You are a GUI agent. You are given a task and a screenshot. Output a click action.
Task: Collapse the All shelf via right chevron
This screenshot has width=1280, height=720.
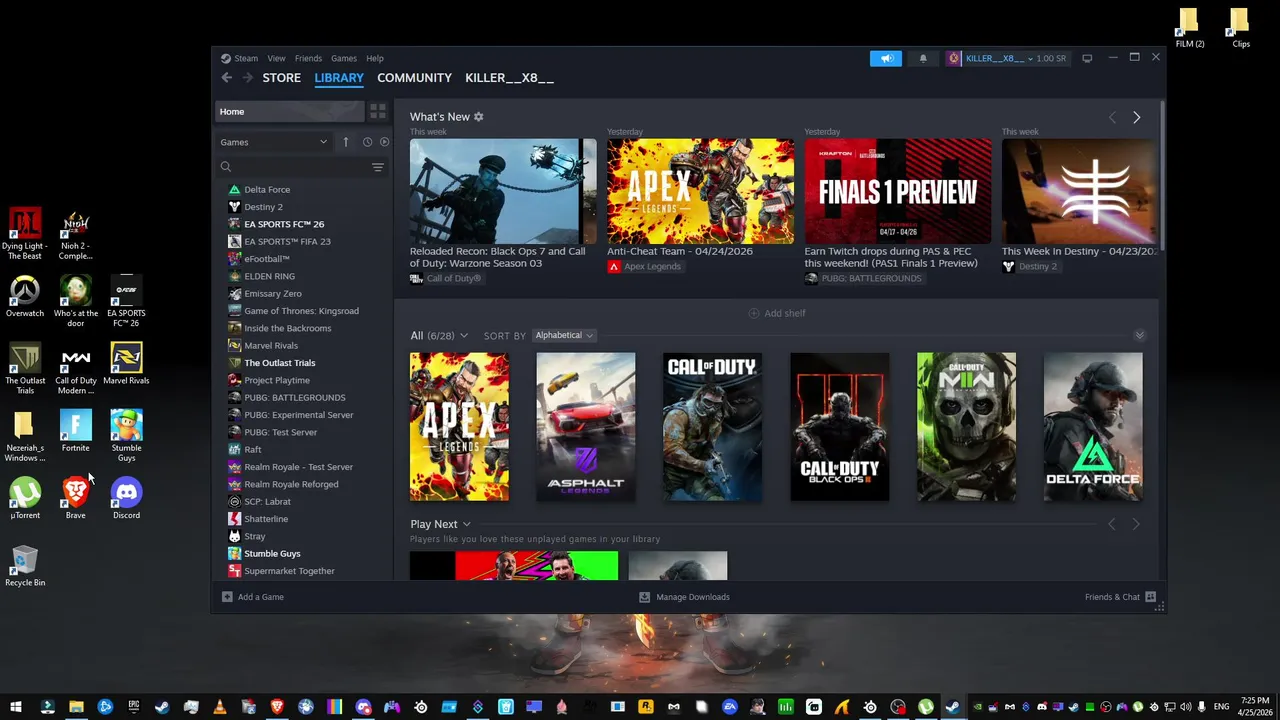[1139, 335]
